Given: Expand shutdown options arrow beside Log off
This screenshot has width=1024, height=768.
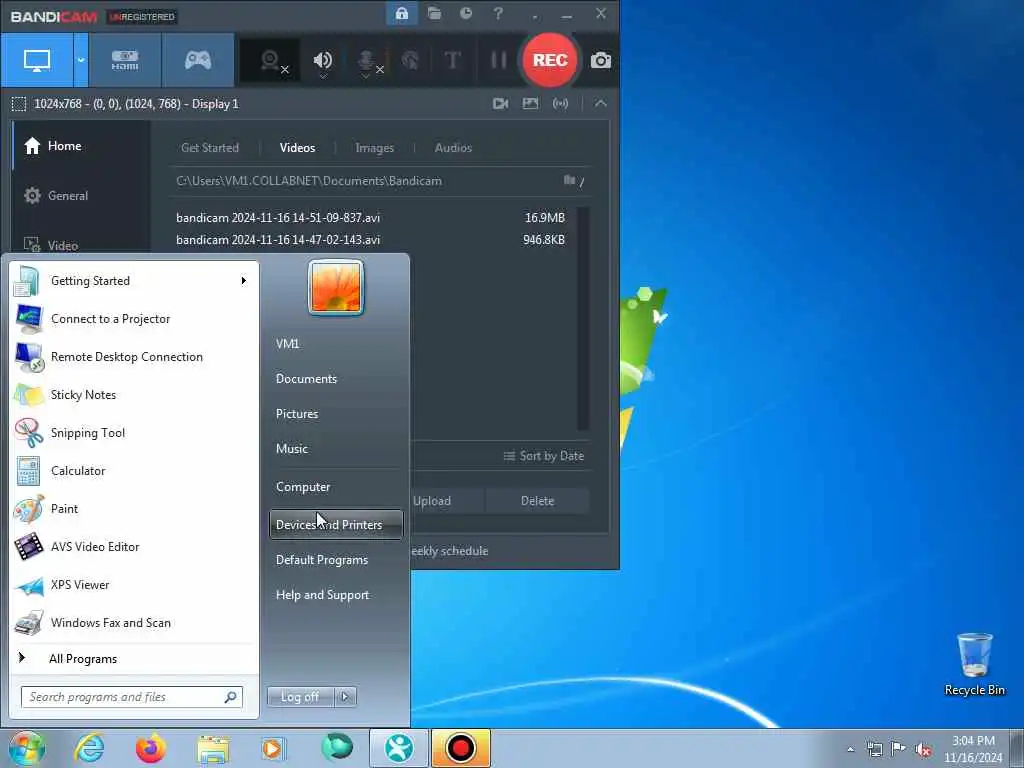Looking at the screenshot, I should [x=345, y=697].
